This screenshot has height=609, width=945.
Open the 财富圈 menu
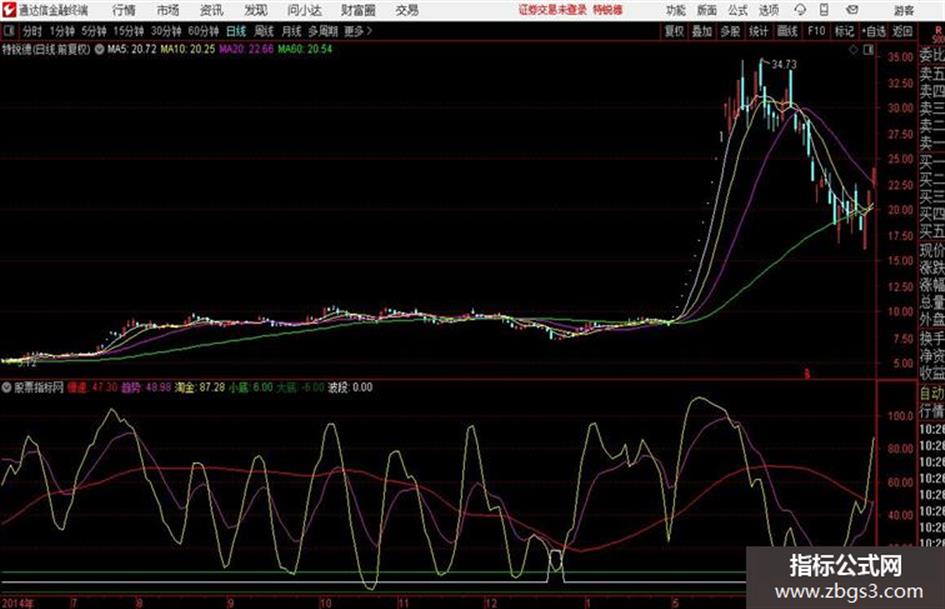(x=358, y=10)
